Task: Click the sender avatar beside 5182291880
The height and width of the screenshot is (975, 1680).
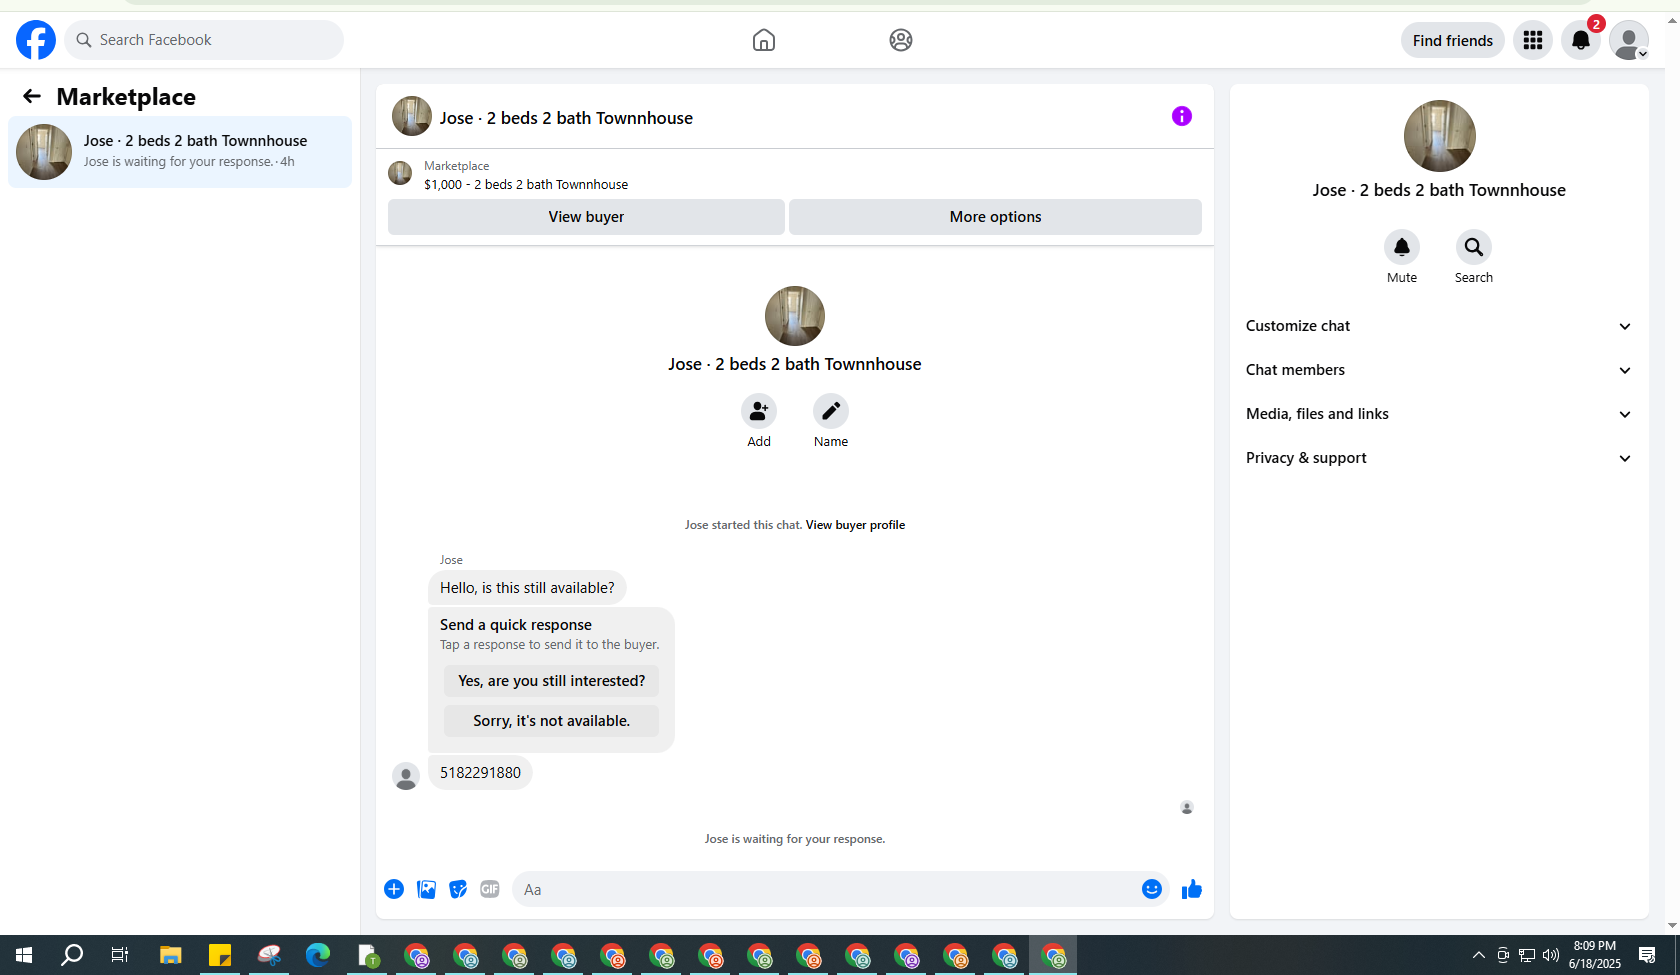Action: pos(406,777)
